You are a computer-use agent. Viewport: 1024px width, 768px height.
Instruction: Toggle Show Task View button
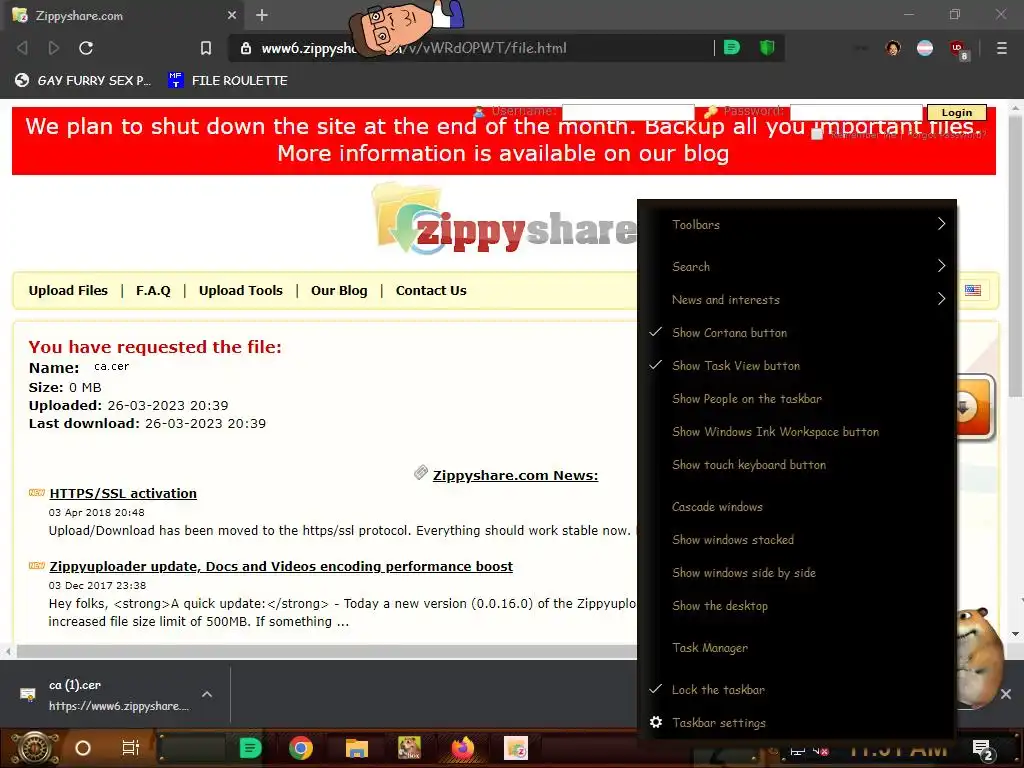pyautogui.click(x=797, y=366)
